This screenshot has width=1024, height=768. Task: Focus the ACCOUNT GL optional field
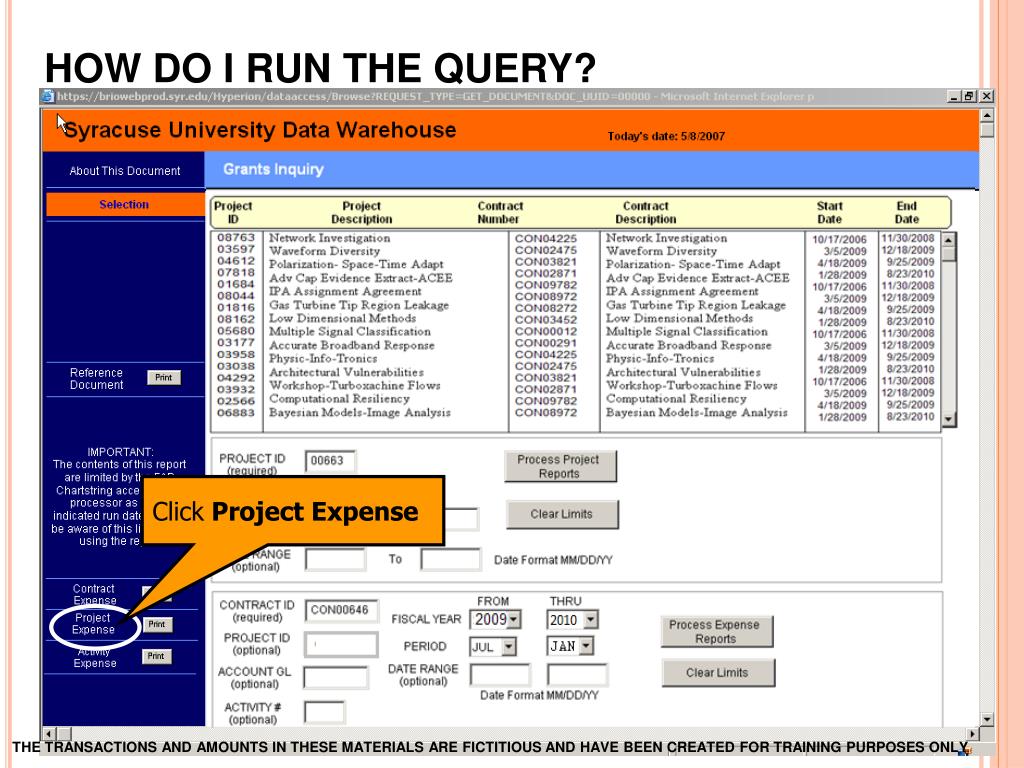click(x=336, y=678)
